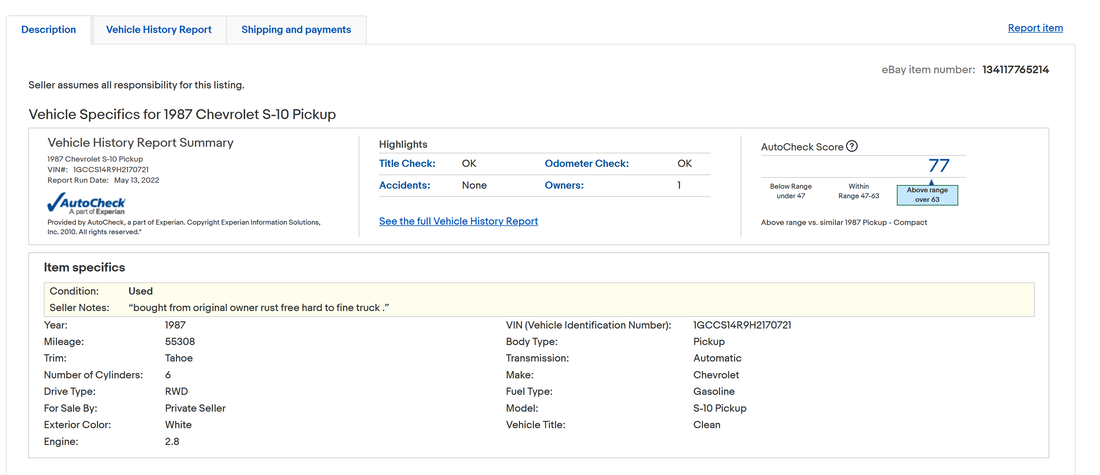Click the Accidents highlight label
This screenshot has width=1100, height=475.
(404, 186)
